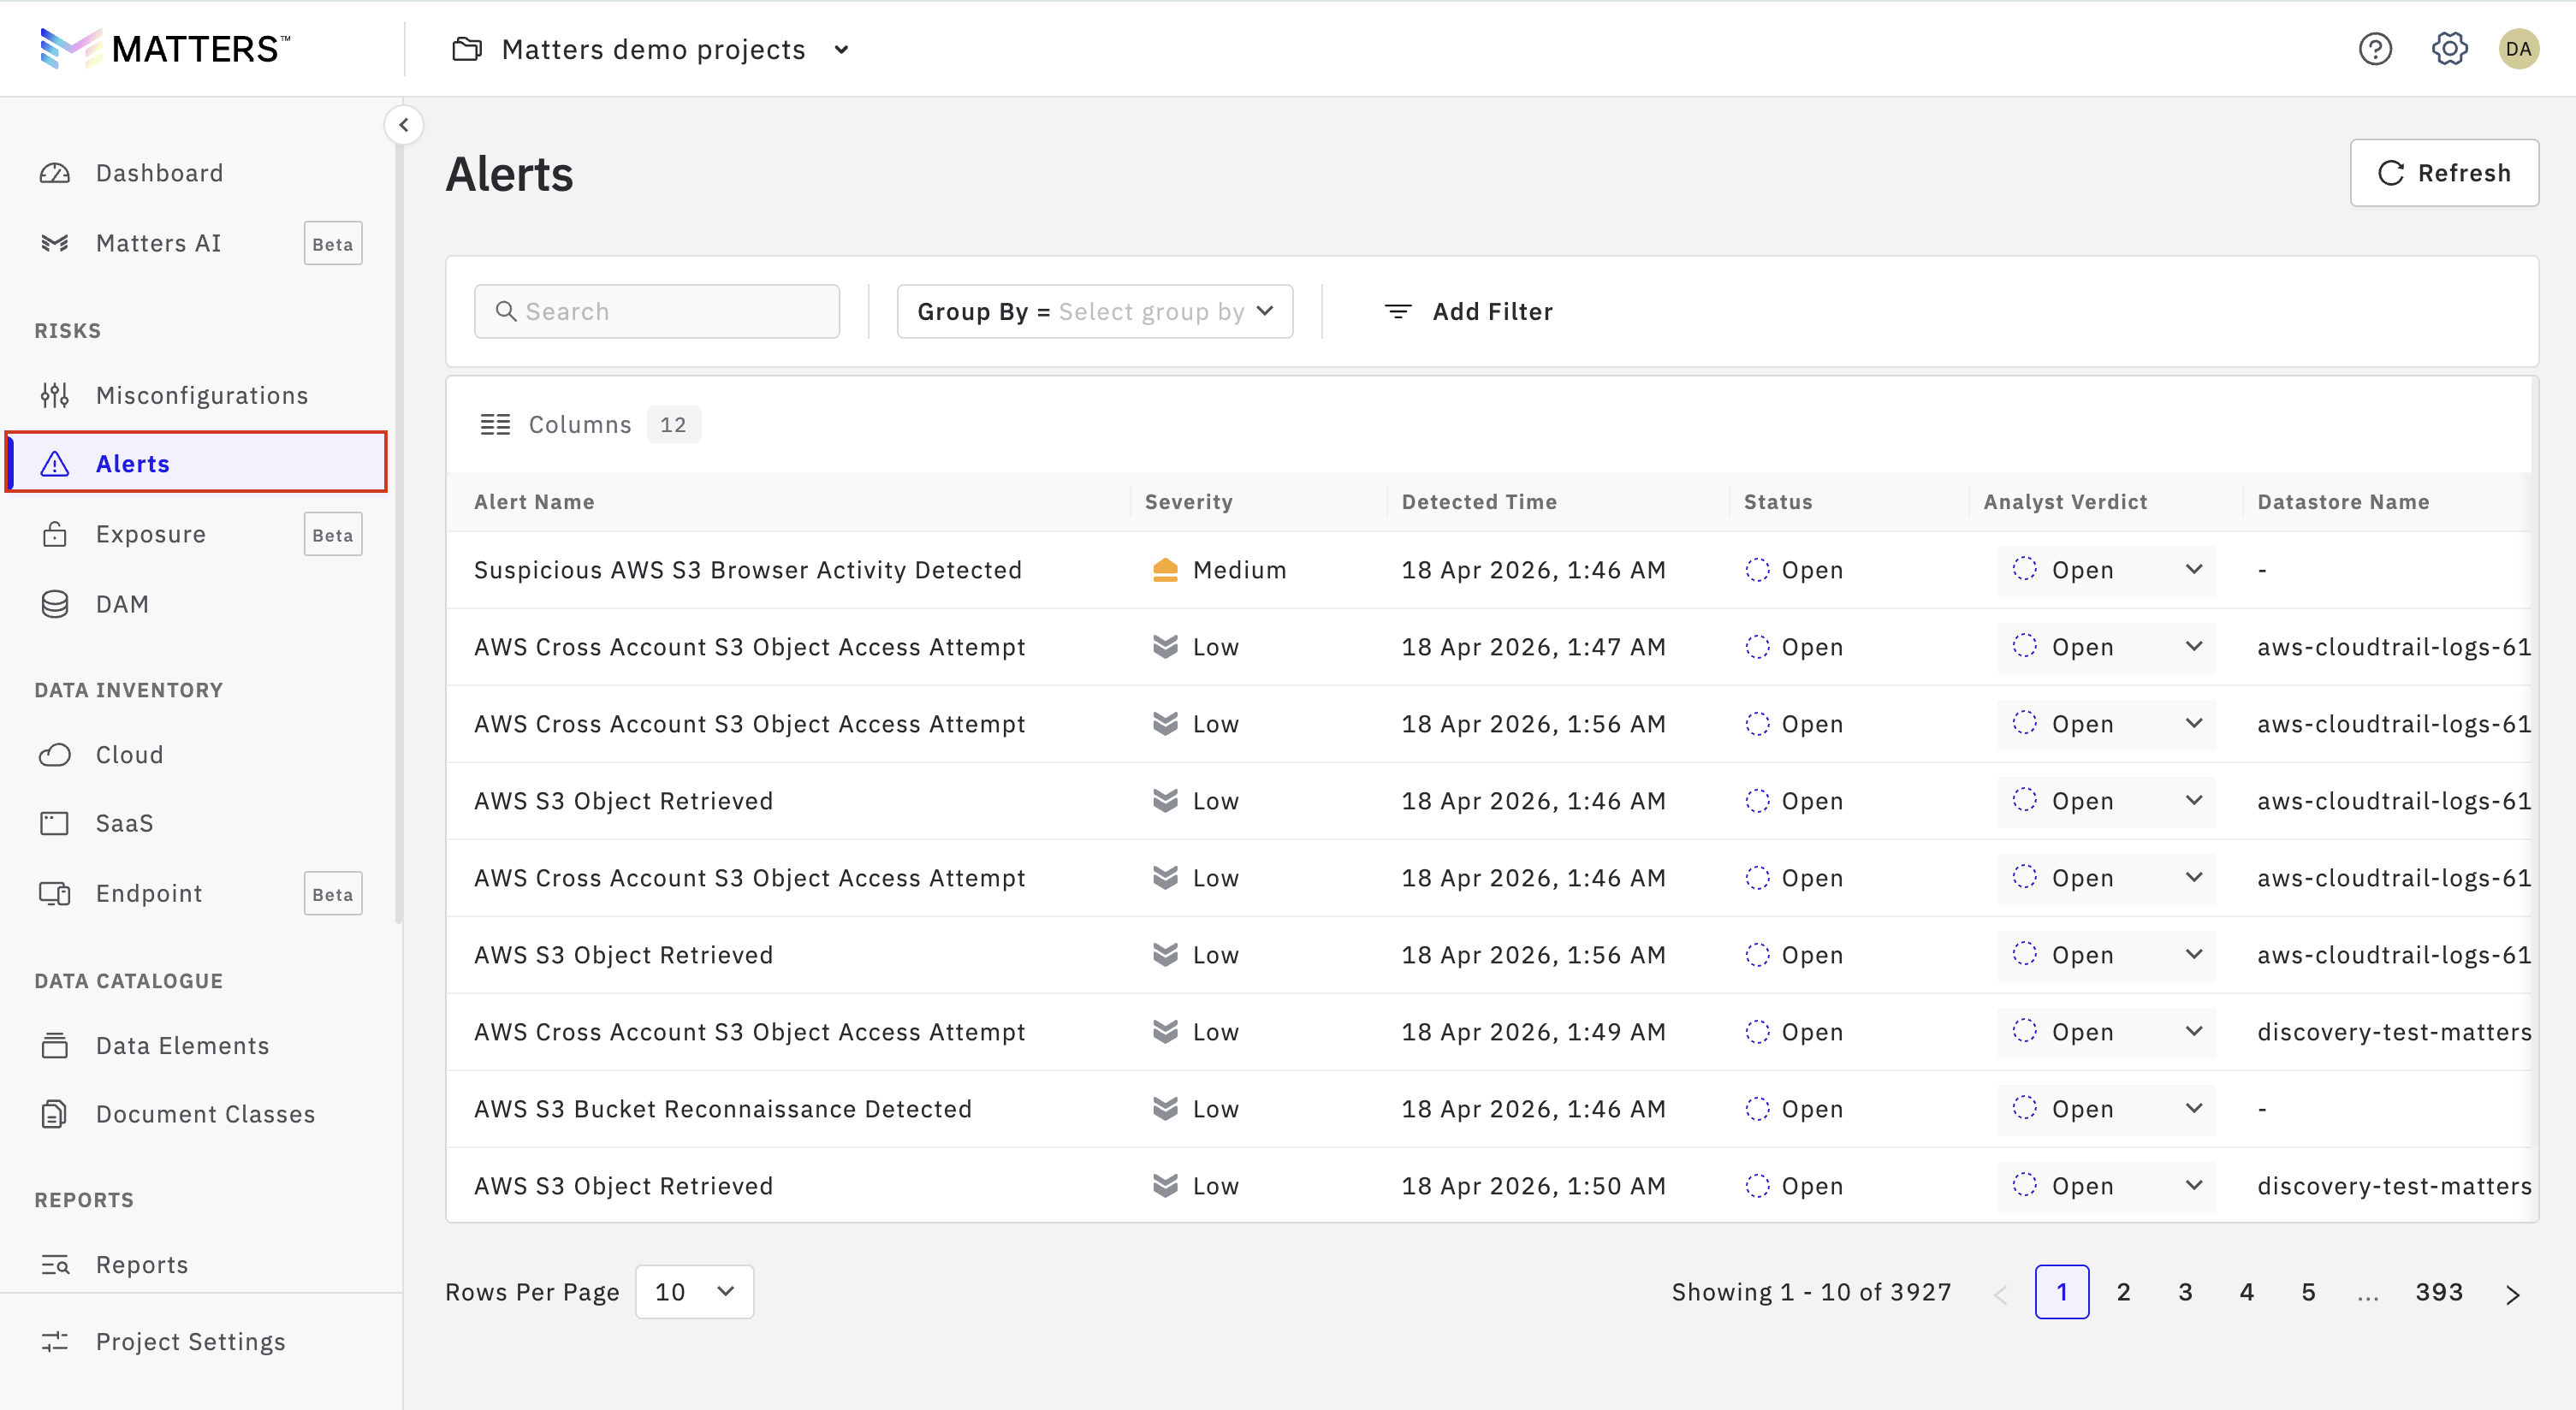Open Add Filter
The image size is (2576, 1410).
(x=1468, y=311)
